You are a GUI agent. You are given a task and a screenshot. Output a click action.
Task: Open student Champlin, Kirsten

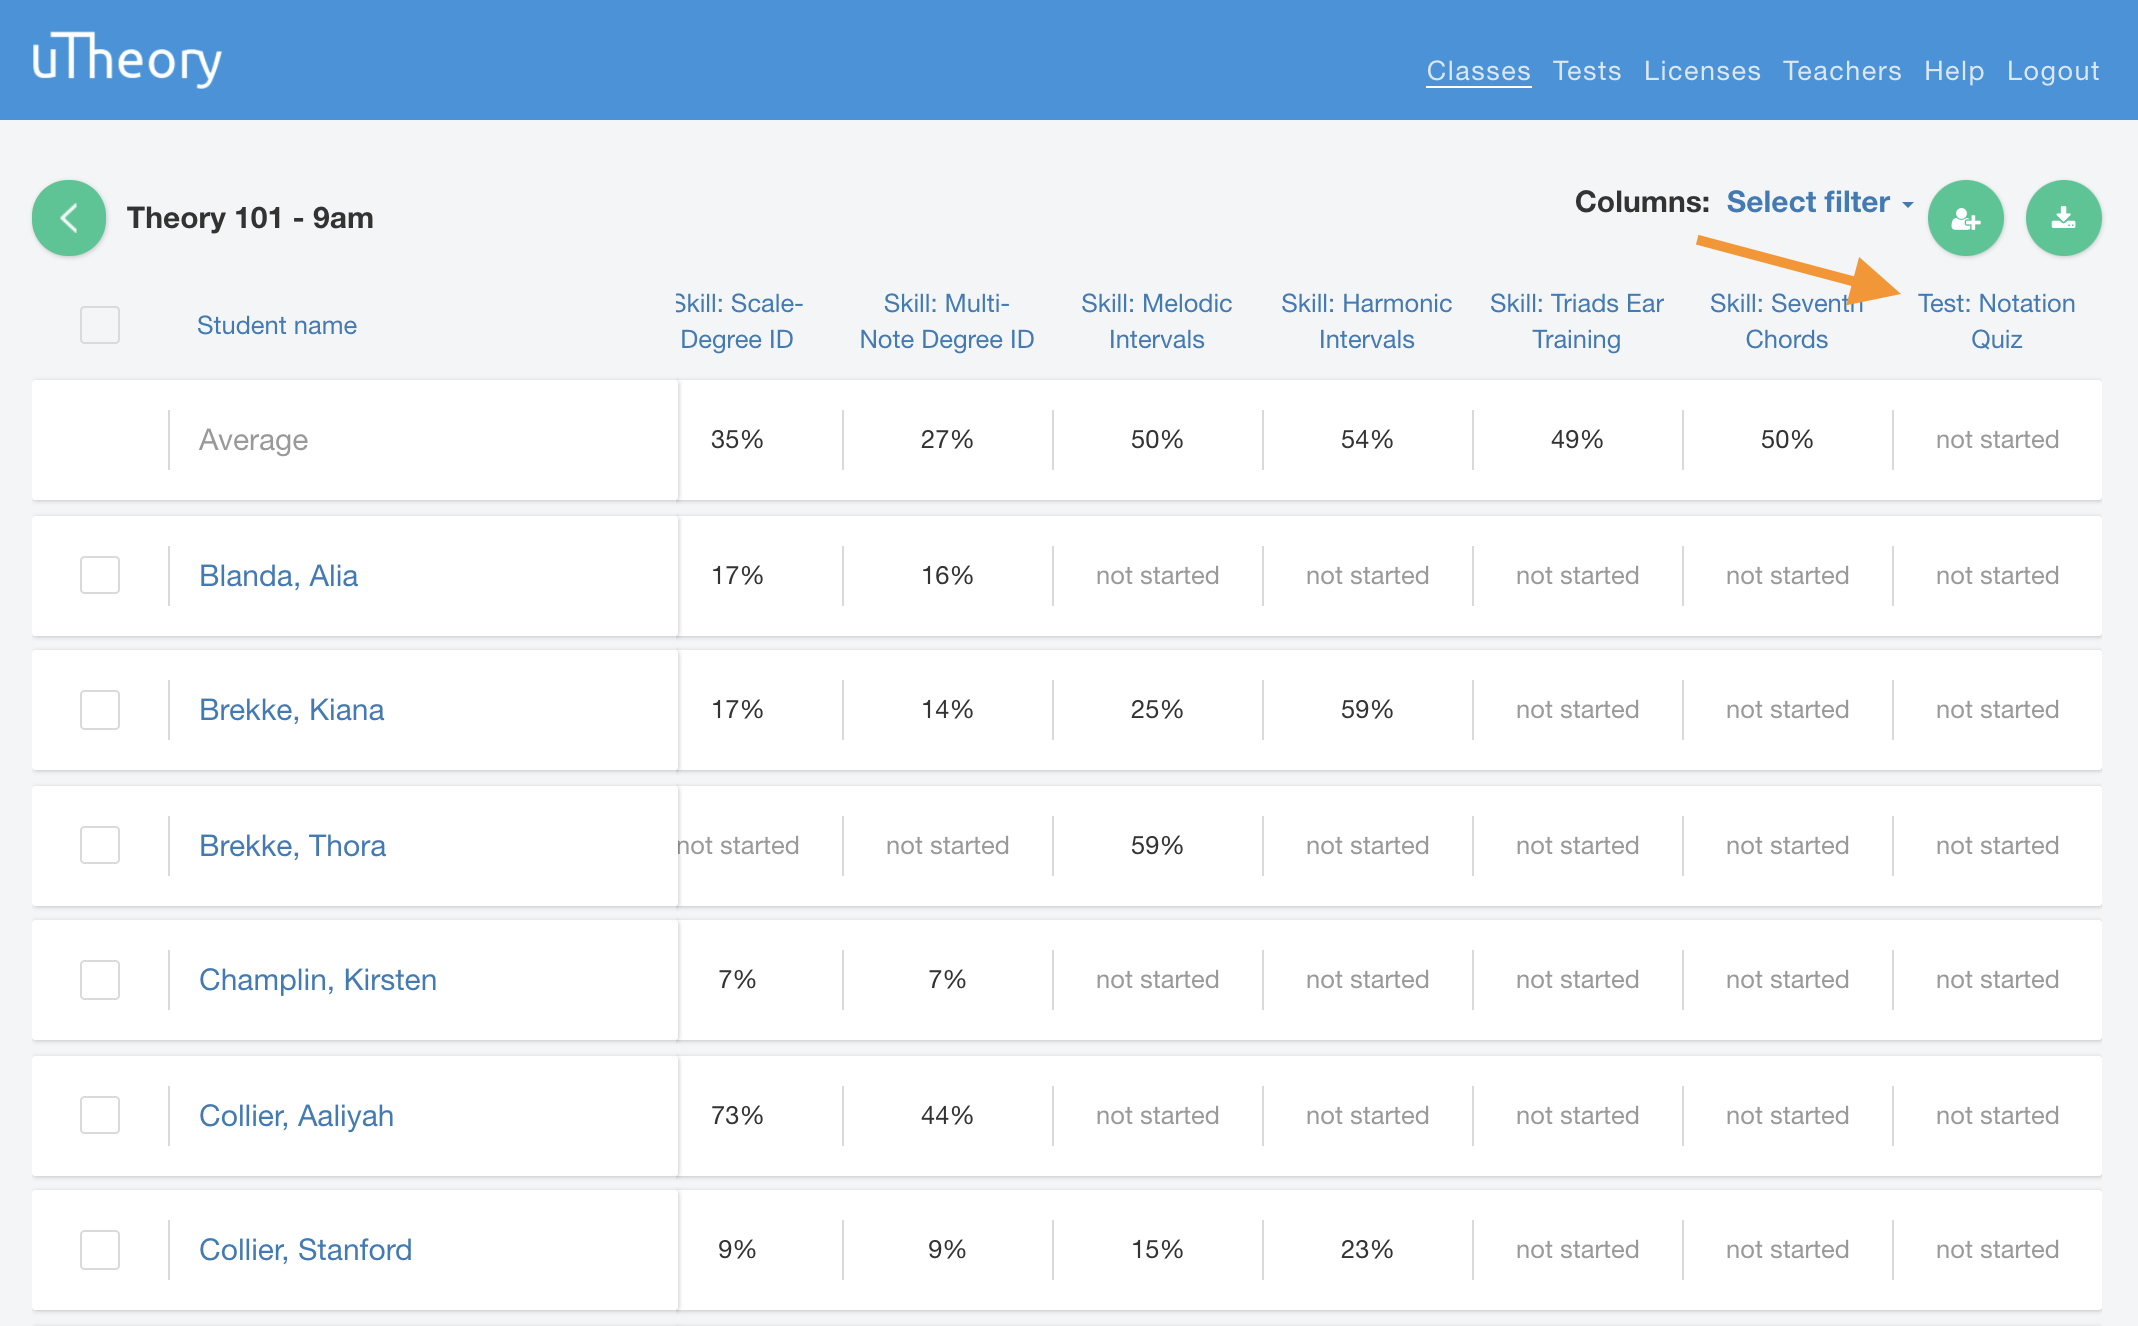coord(318,980)
